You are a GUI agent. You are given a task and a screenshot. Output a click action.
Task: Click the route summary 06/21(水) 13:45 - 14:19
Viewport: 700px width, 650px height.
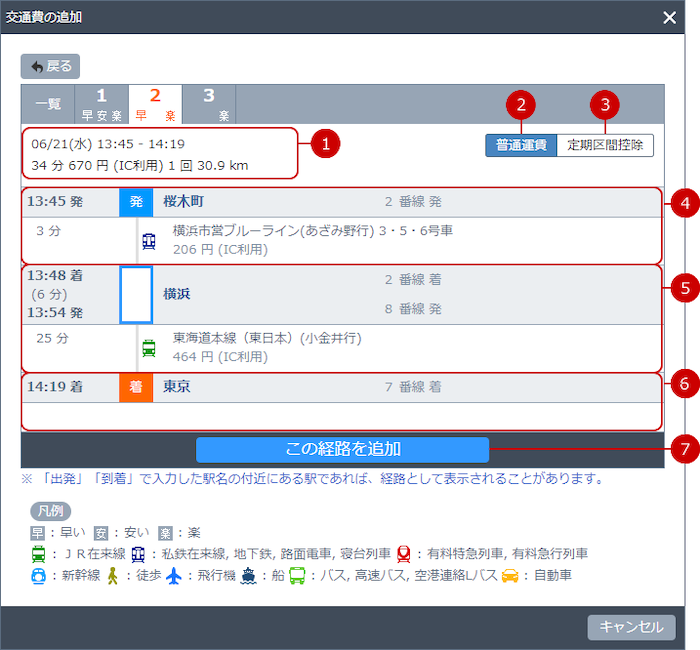(108, 144)
